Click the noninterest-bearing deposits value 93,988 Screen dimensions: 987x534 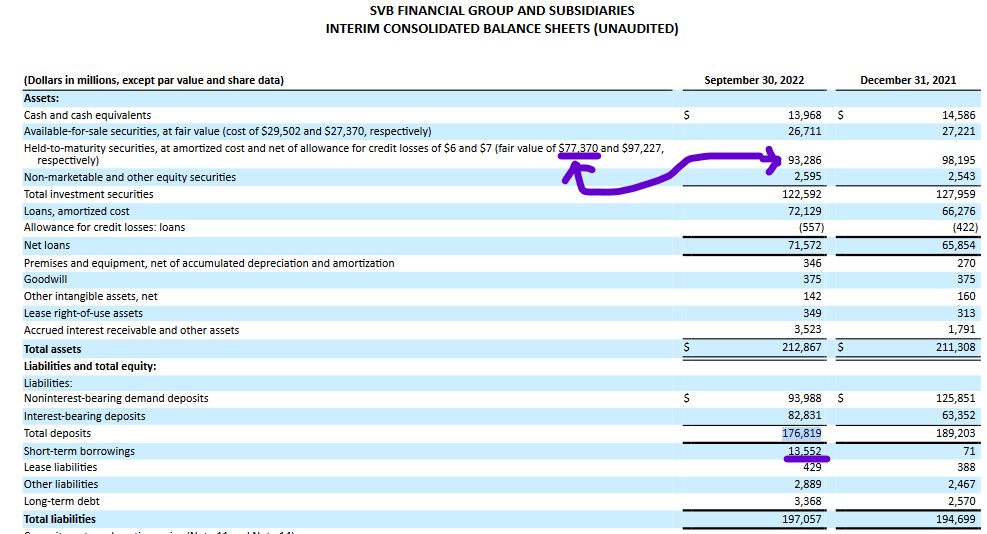(804, 398)
